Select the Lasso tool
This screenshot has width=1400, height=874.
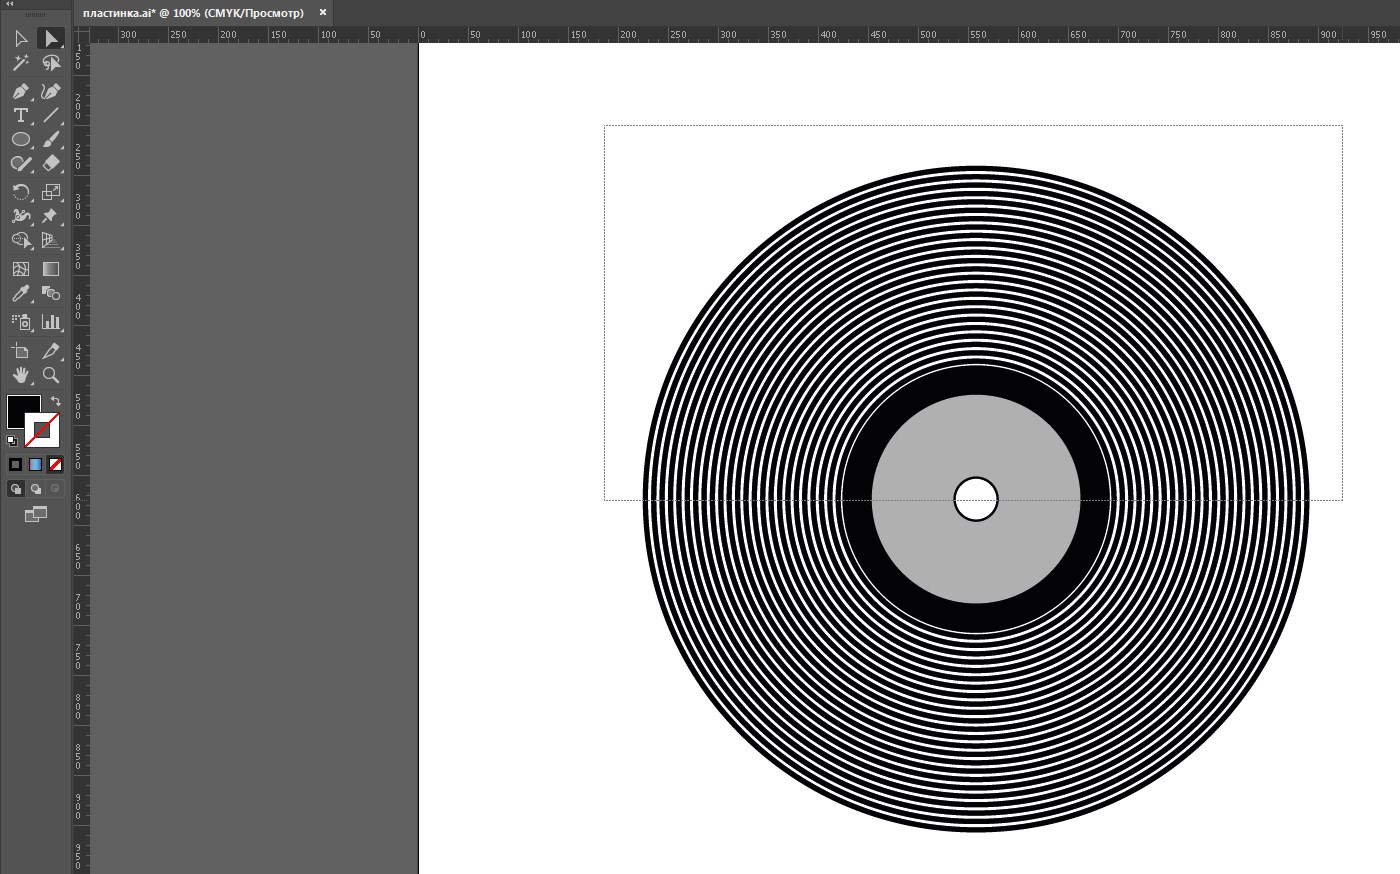pyautogui.click(x=51, y=63)
